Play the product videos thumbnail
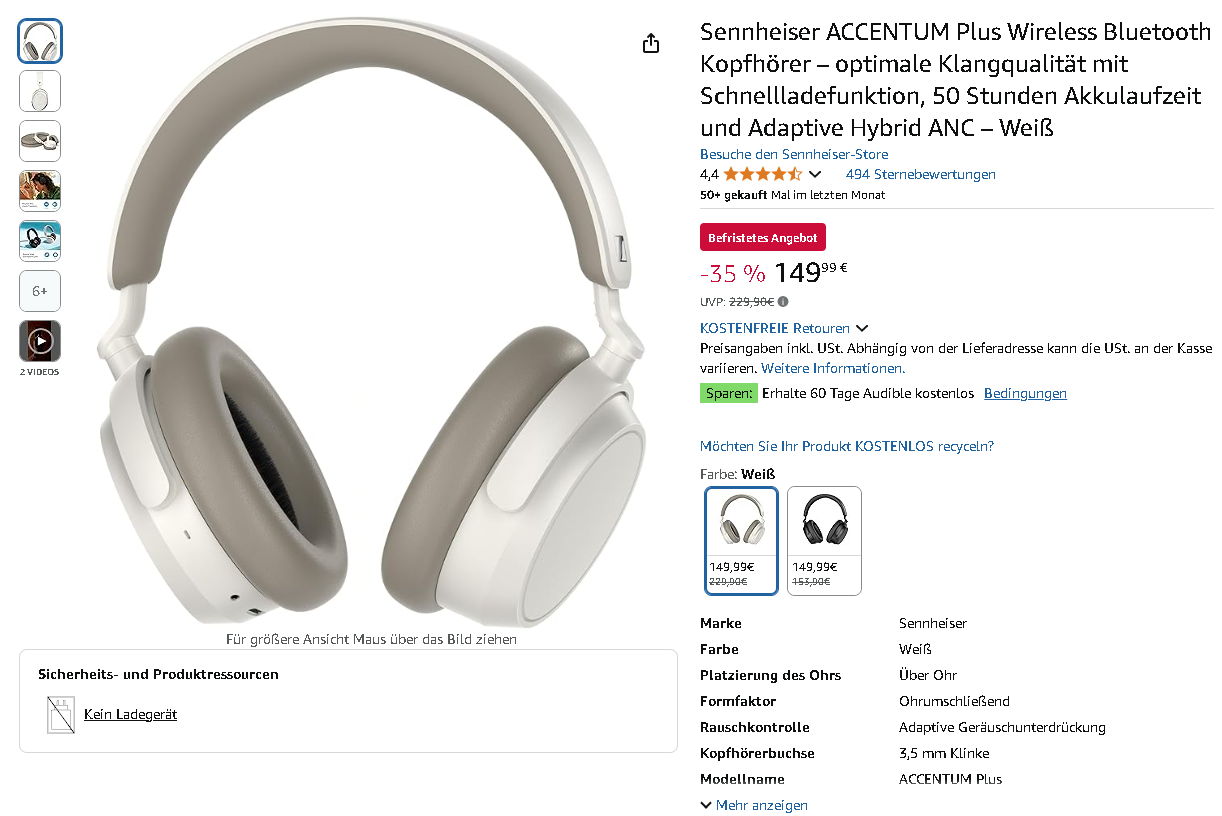The width and height of the screenshot is (1222, 816). coord(40,341)
